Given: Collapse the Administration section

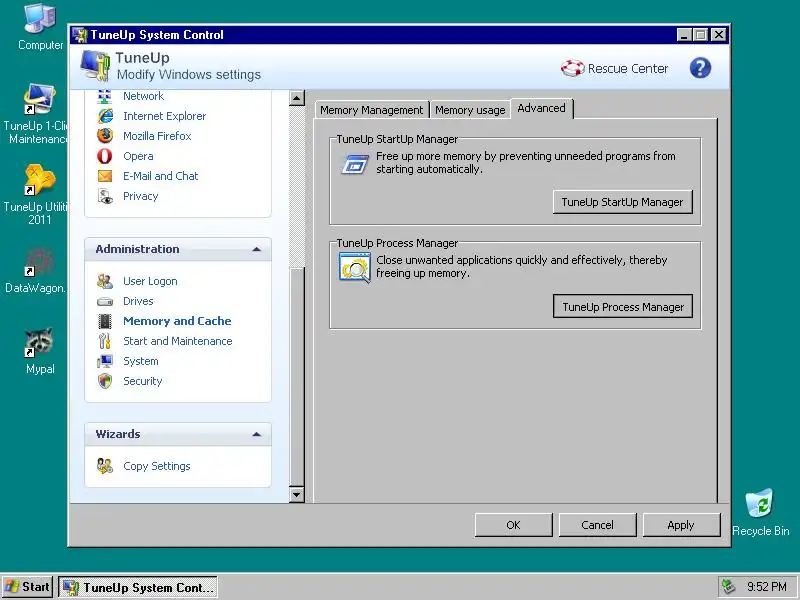Looking at the screenshot, I should coord(257,249).
